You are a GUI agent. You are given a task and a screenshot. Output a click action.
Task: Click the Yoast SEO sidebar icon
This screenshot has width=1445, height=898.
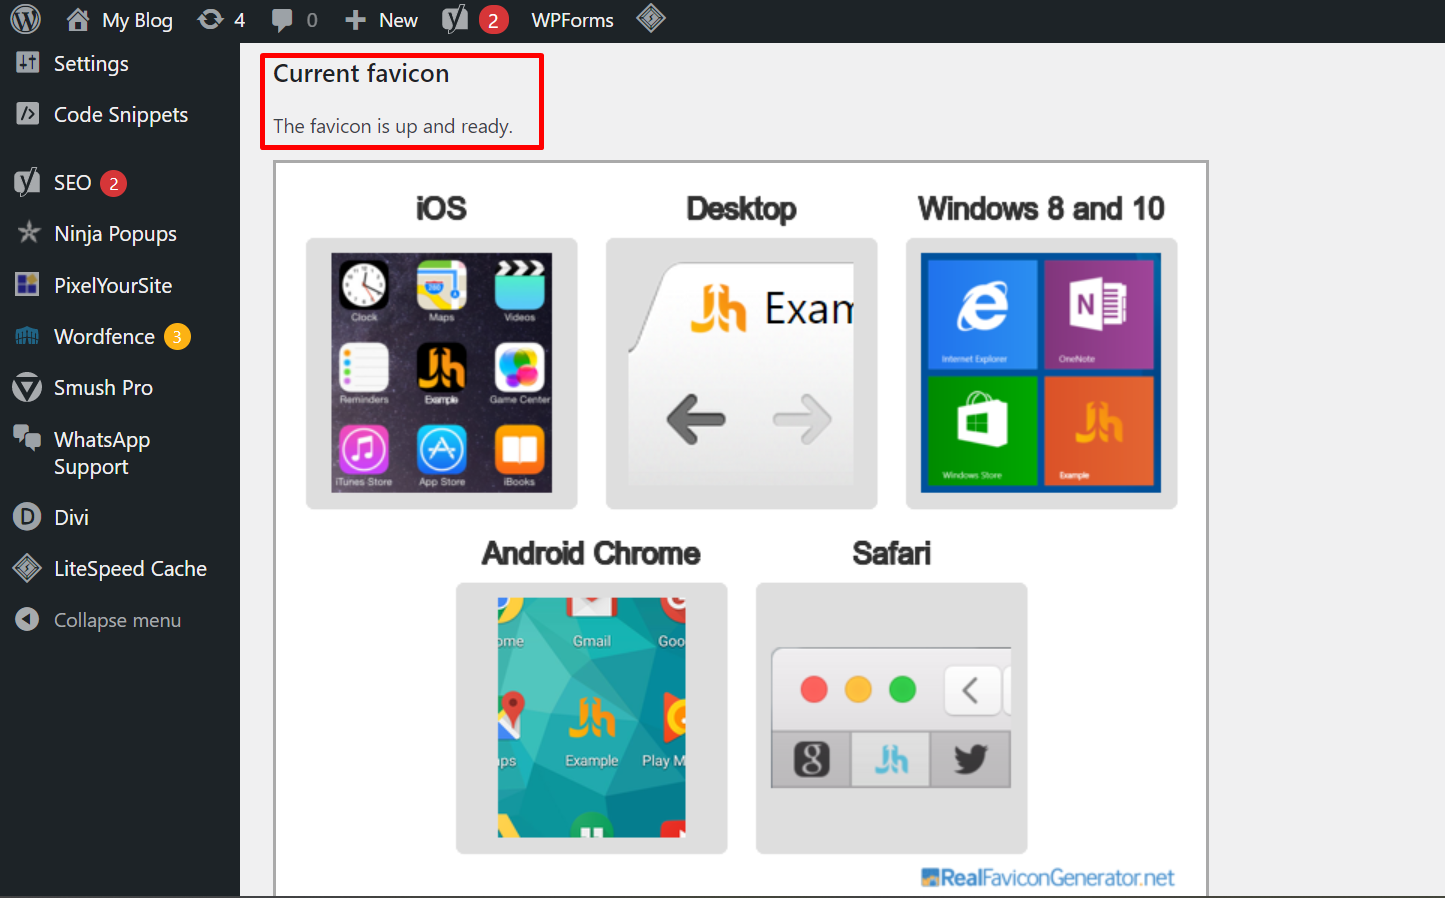[27, 182]
